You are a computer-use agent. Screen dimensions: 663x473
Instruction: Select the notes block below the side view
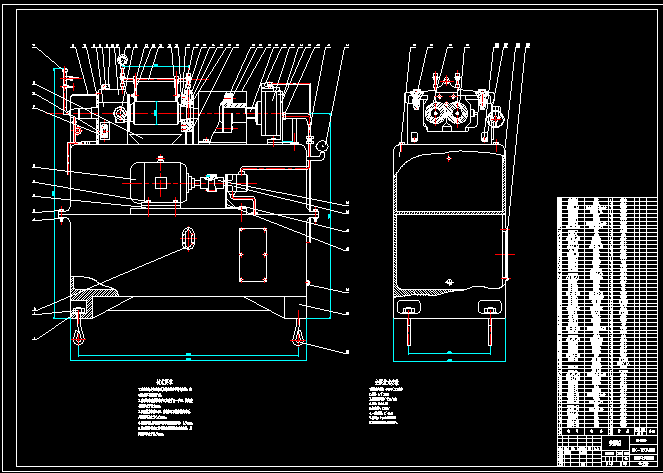(x=386, y=402)
